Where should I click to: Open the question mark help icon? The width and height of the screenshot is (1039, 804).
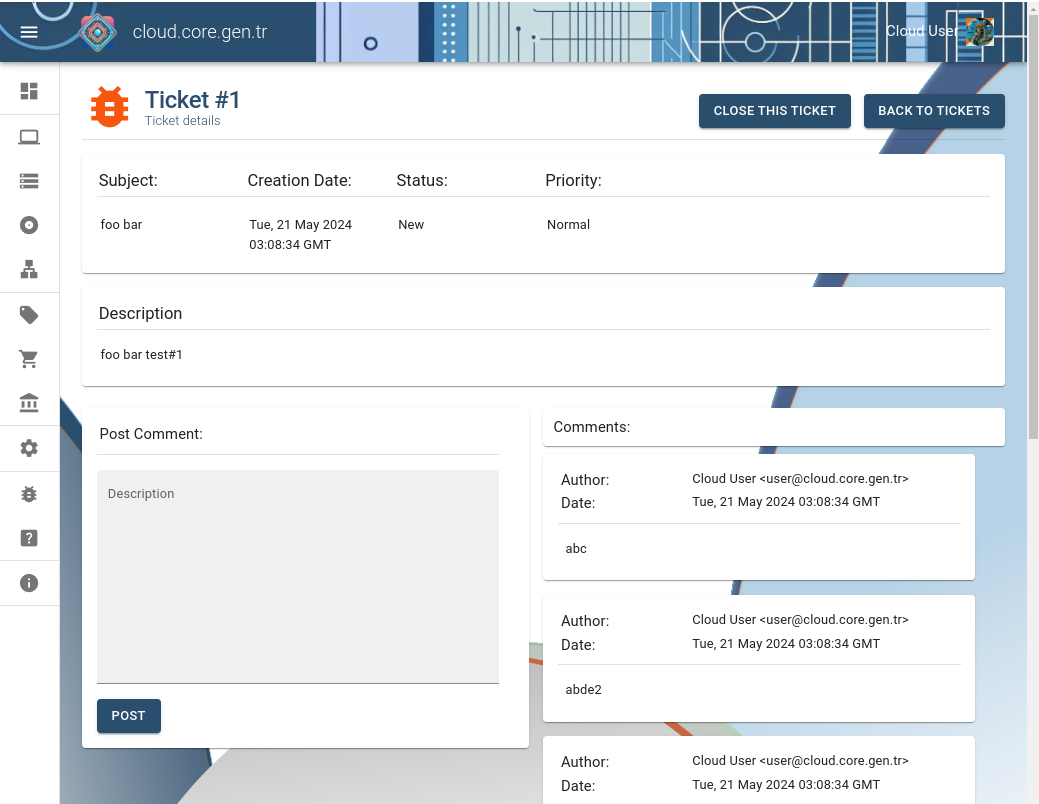[29, 538]
